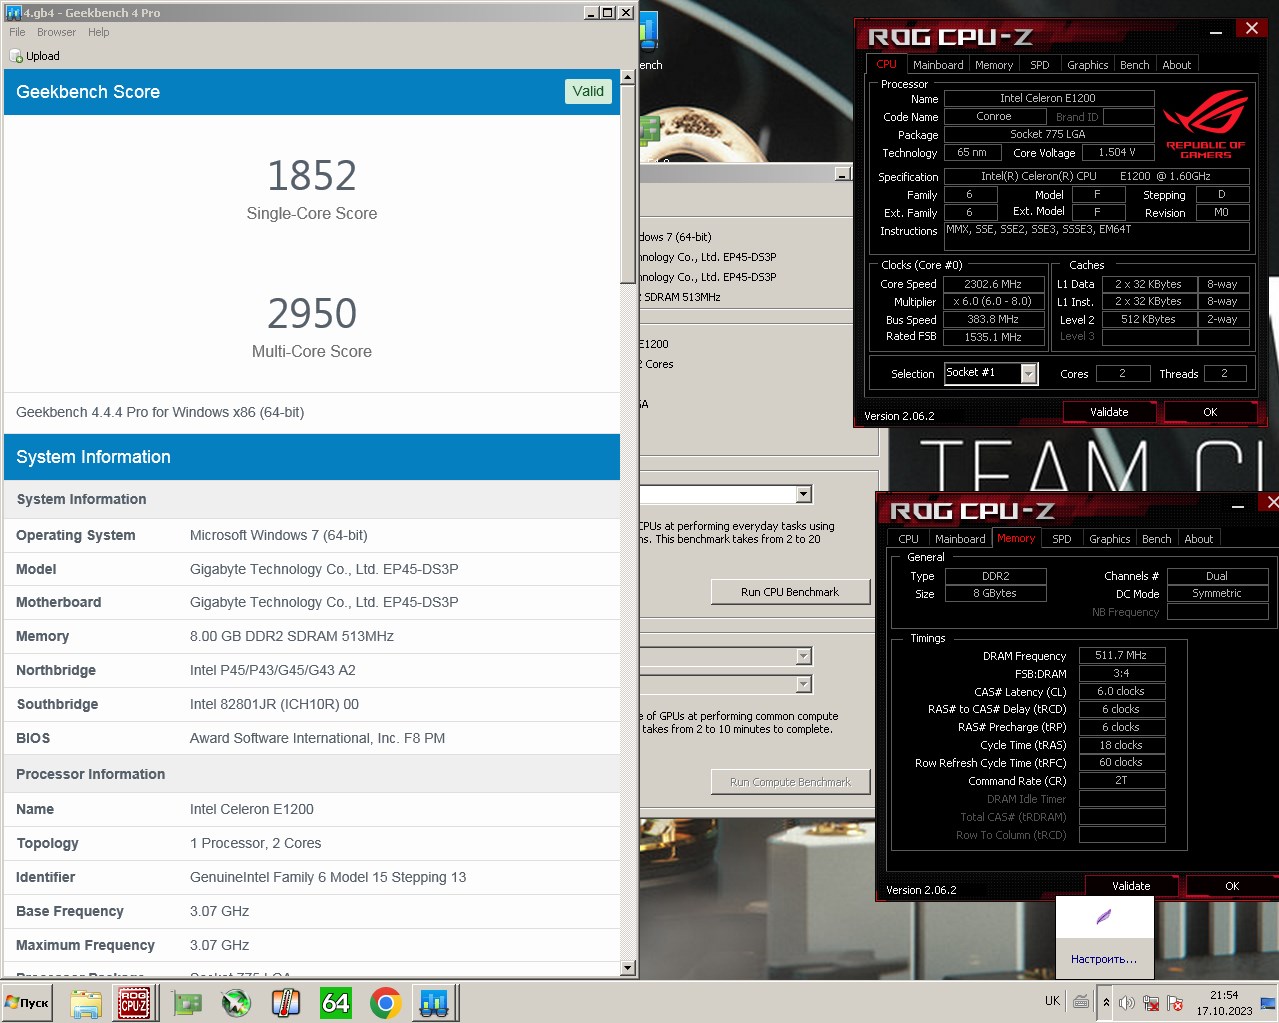
Task: Open Bench tab in upper CPU-Z window
Action: click(1134, 65)
